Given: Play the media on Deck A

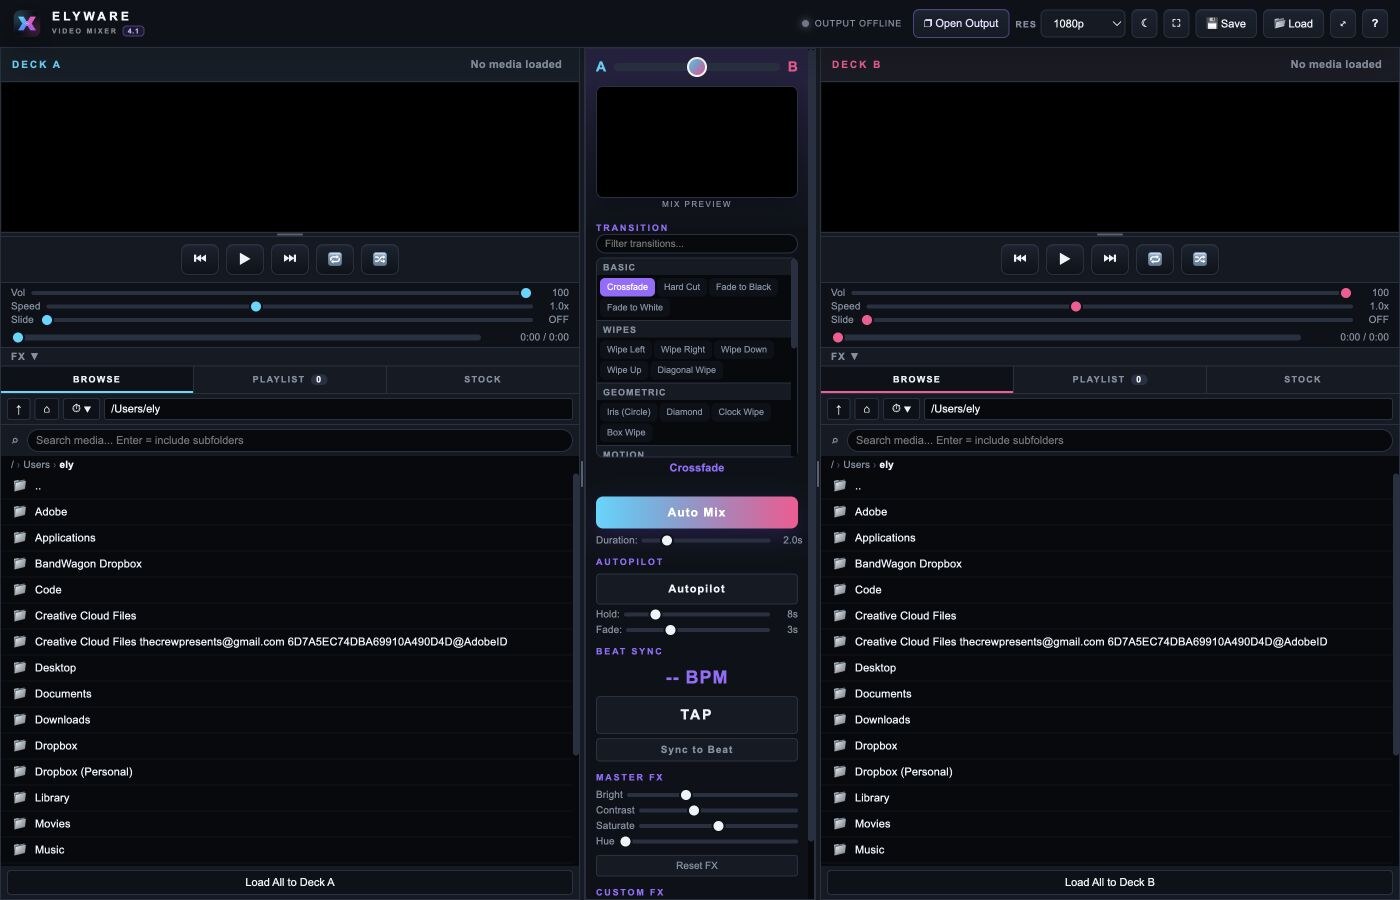Looking at the screenshot, I should [245, 259].
